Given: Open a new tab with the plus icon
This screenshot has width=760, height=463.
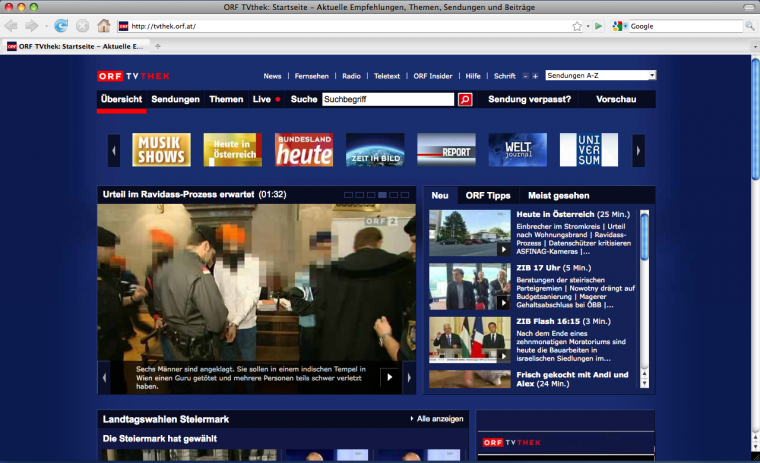Looking at the screenshot, I should coord(158,47).
